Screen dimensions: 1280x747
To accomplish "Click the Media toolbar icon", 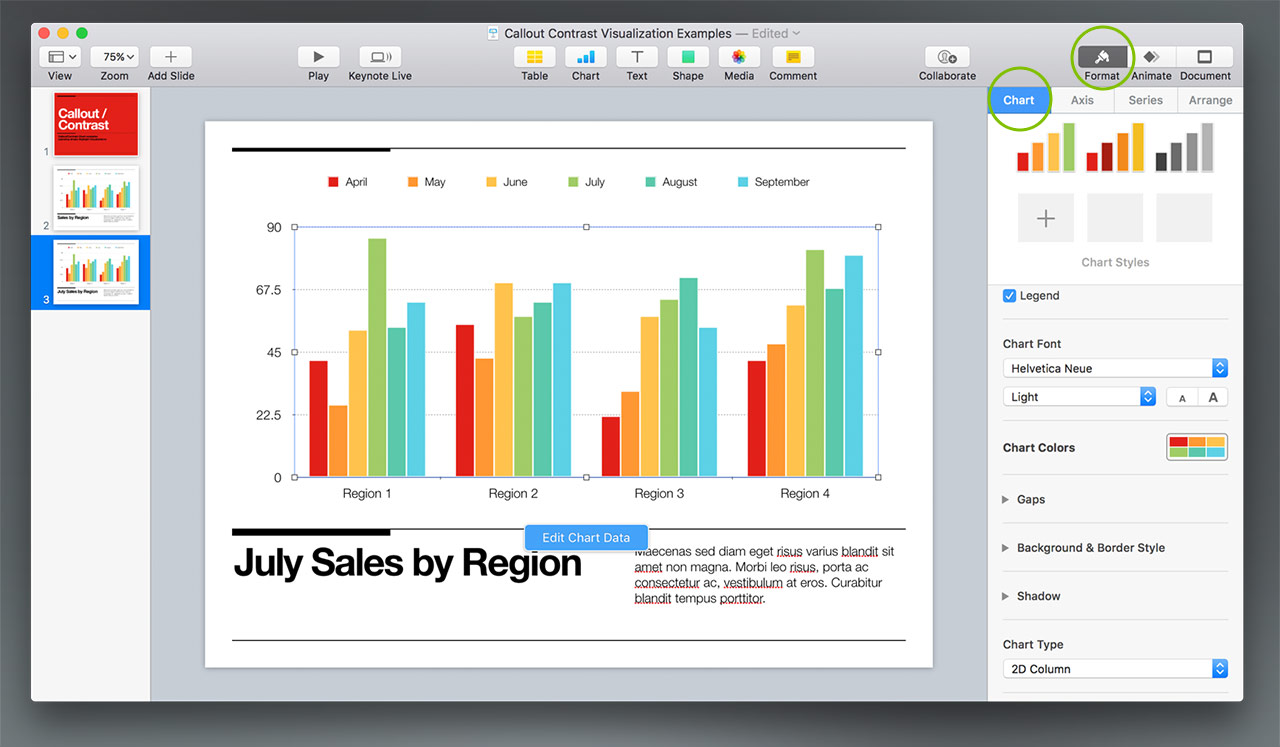I will point(739,58).
